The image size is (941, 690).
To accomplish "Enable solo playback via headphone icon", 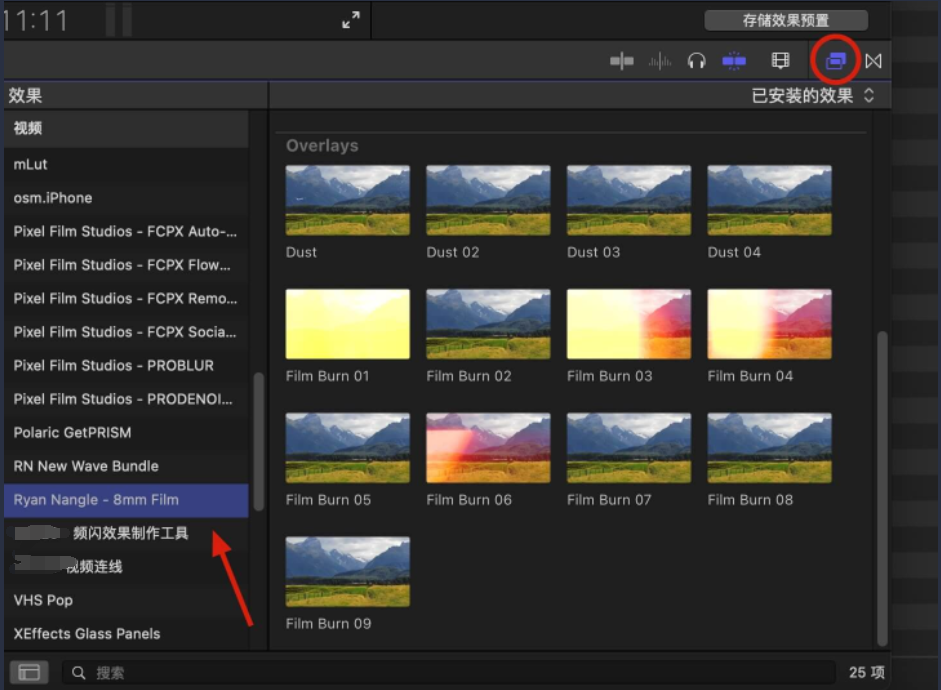I will click(697, 61).
